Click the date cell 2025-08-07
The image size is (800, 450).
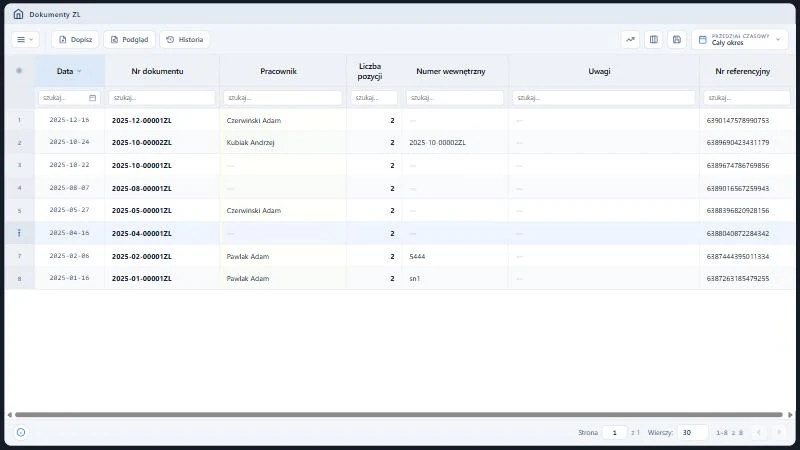tap(69, 188)
